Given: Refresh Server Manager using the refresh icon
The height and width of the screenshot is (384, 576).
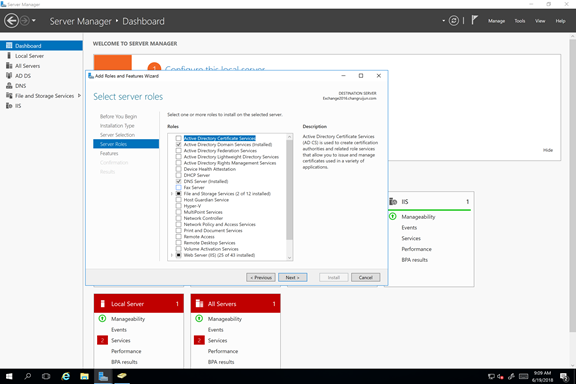Looking at the screenshot, I should tap(454, 21).
